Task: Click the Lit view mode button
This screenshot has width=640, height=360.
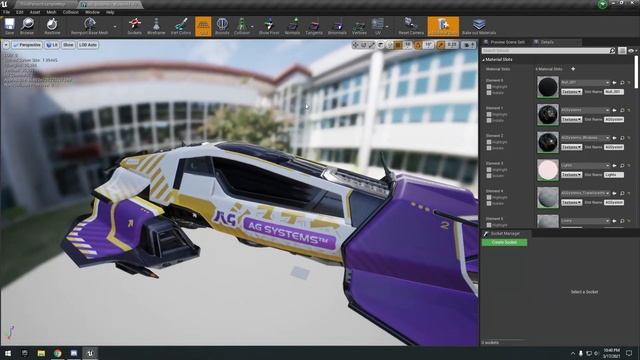Action: coord(52,45)
